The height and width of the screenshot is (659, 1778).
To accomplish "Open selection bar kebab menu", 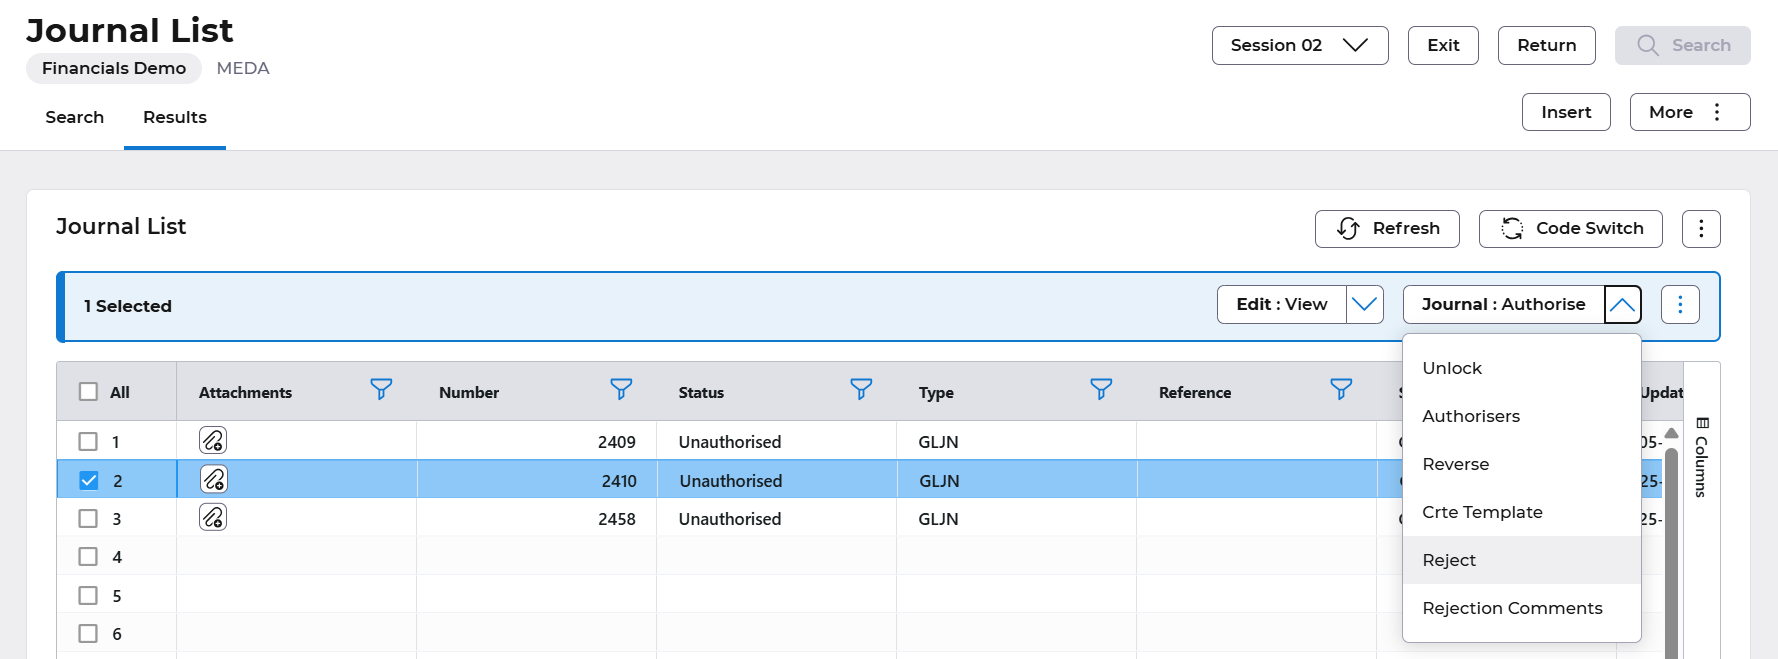I will 1680,305.
